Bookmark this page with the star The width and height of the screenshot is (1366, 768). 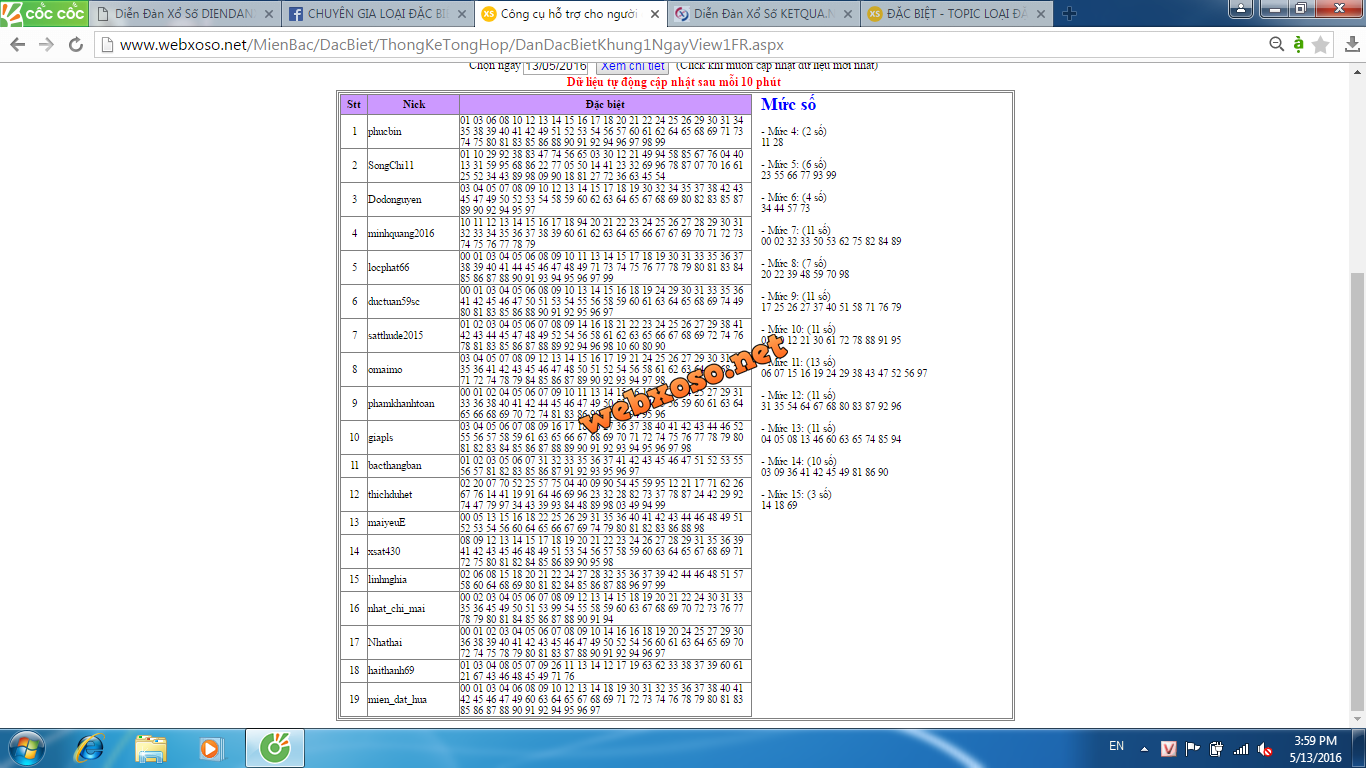pos(1320,44)
